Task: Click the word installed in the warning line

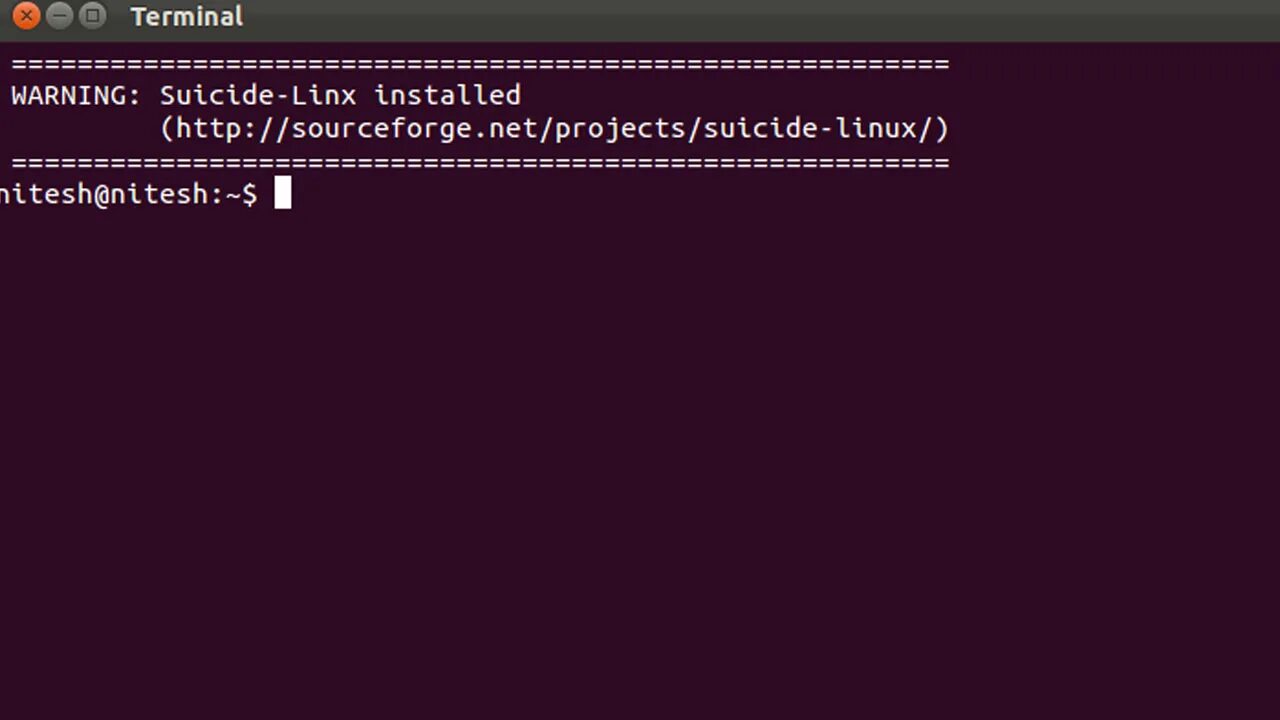Action: tap(448, 95)
